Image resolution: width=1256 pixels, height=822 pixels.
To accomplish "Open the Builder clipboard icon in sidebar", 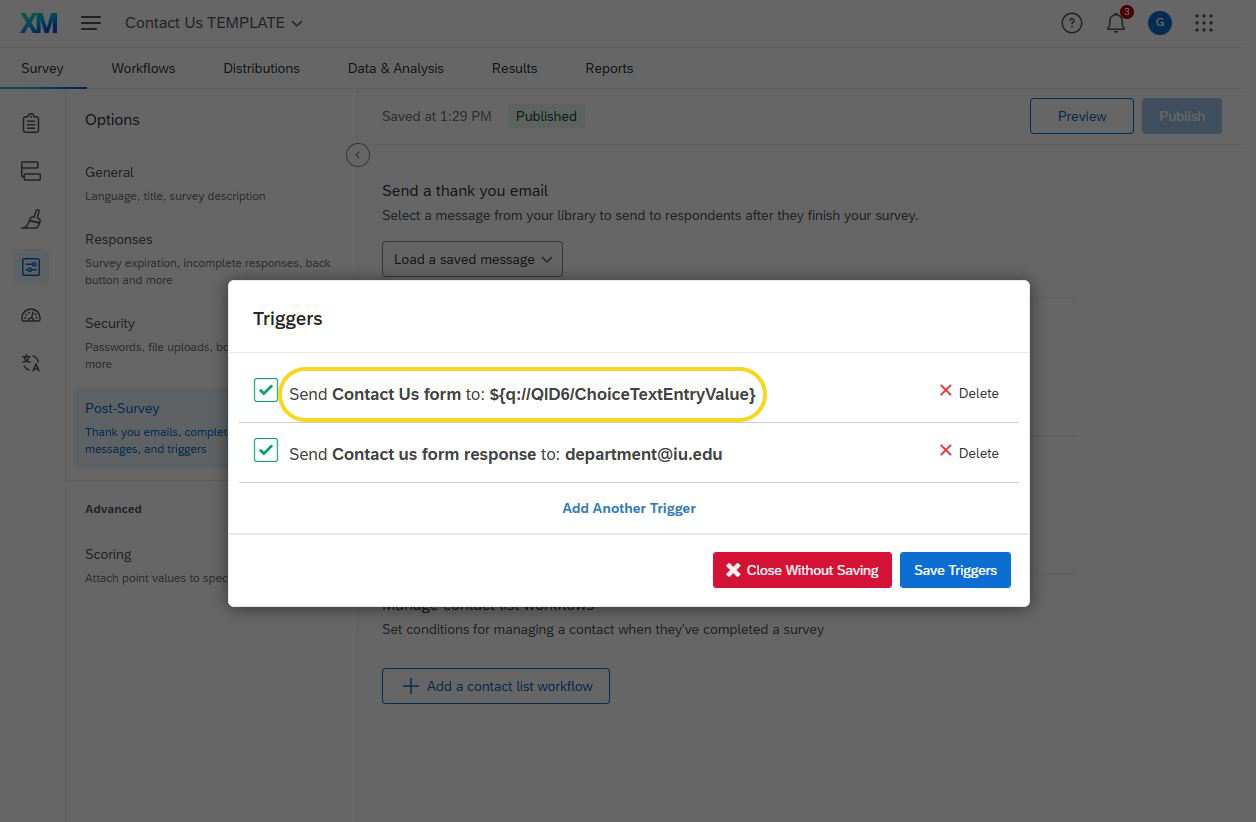I will tap(31, 123).
